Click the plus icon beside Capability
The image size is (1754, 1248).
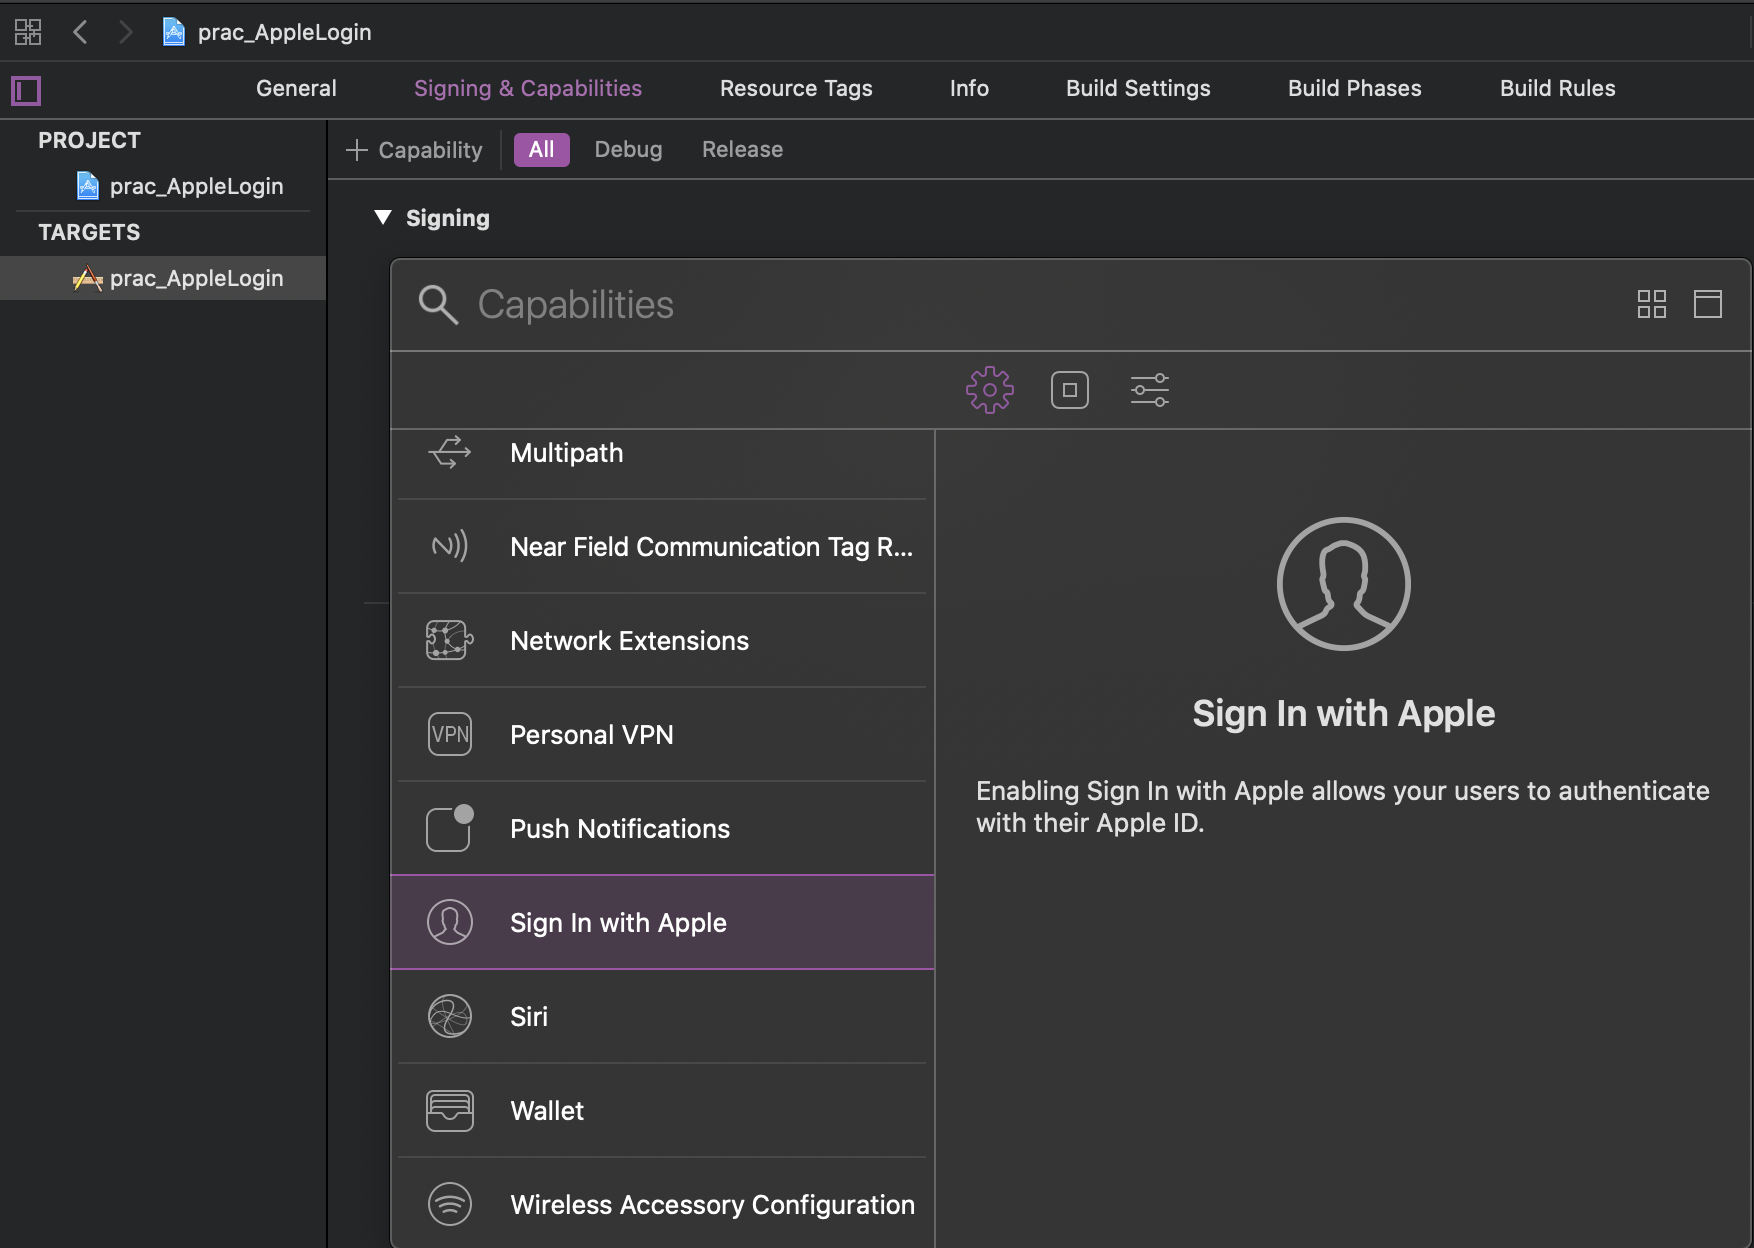pyautogui.click(x=357, y=150)
